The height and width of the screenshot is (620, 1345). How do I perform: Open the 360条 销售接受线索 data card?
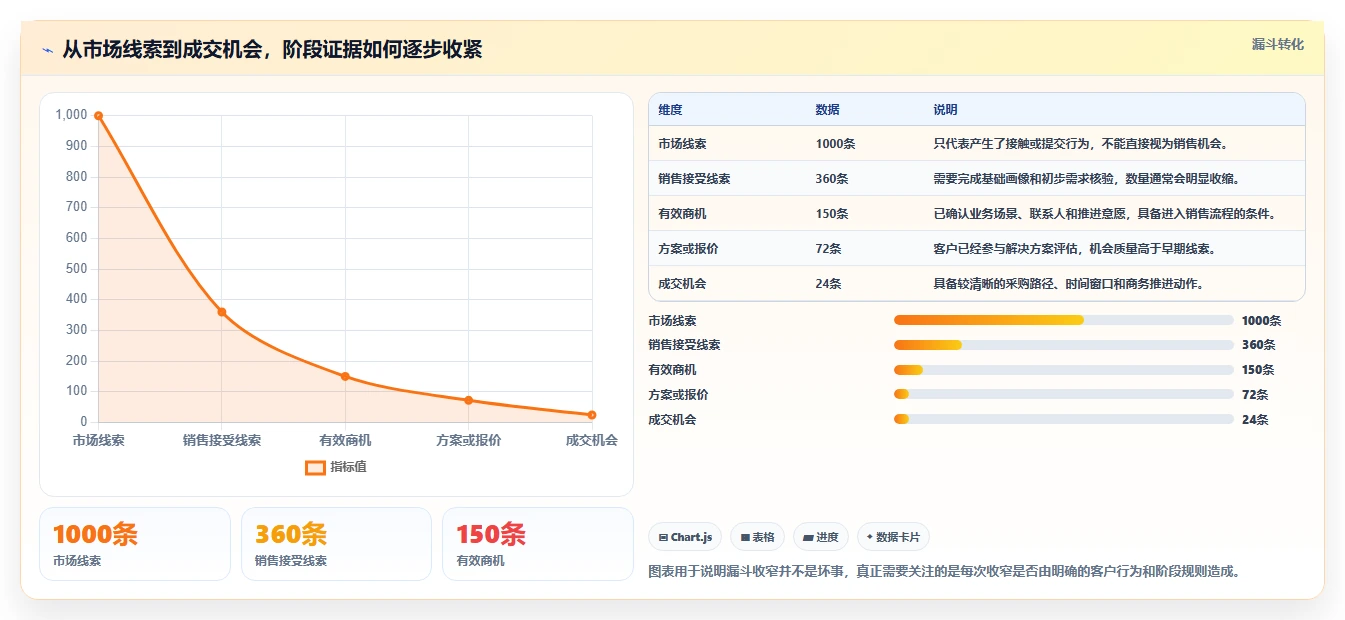click(x=336, y=544)
